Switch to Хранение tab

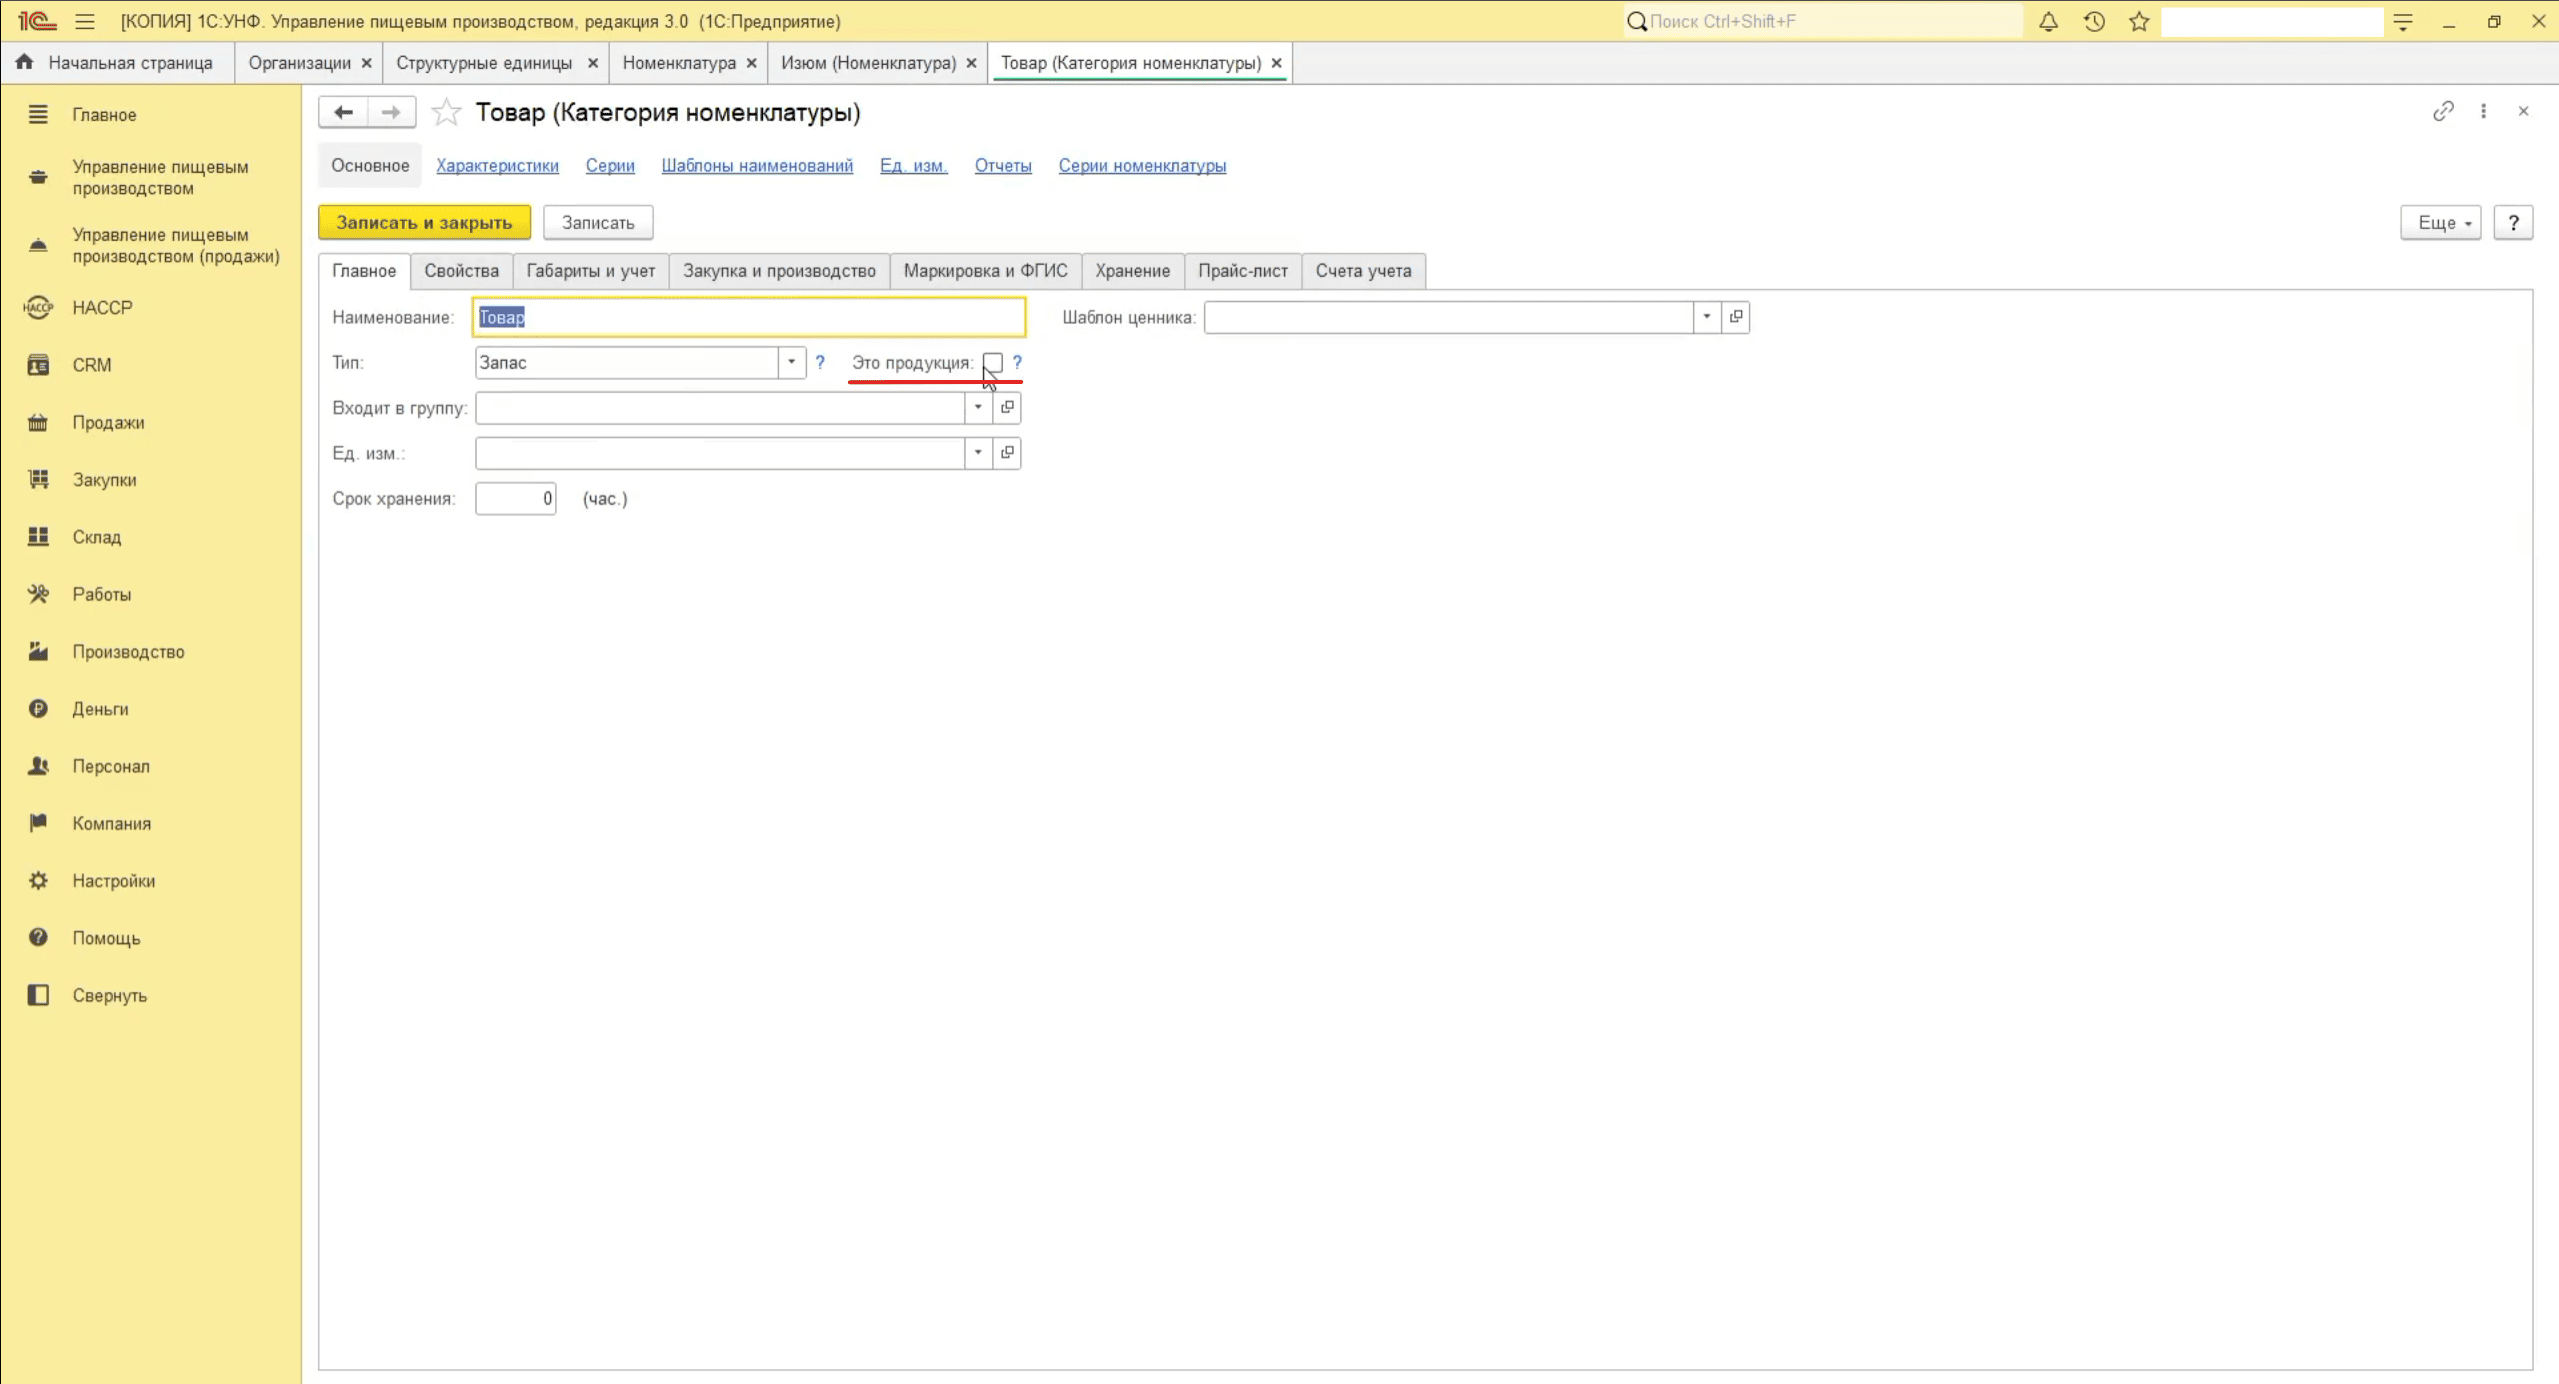pos(1132,271)
